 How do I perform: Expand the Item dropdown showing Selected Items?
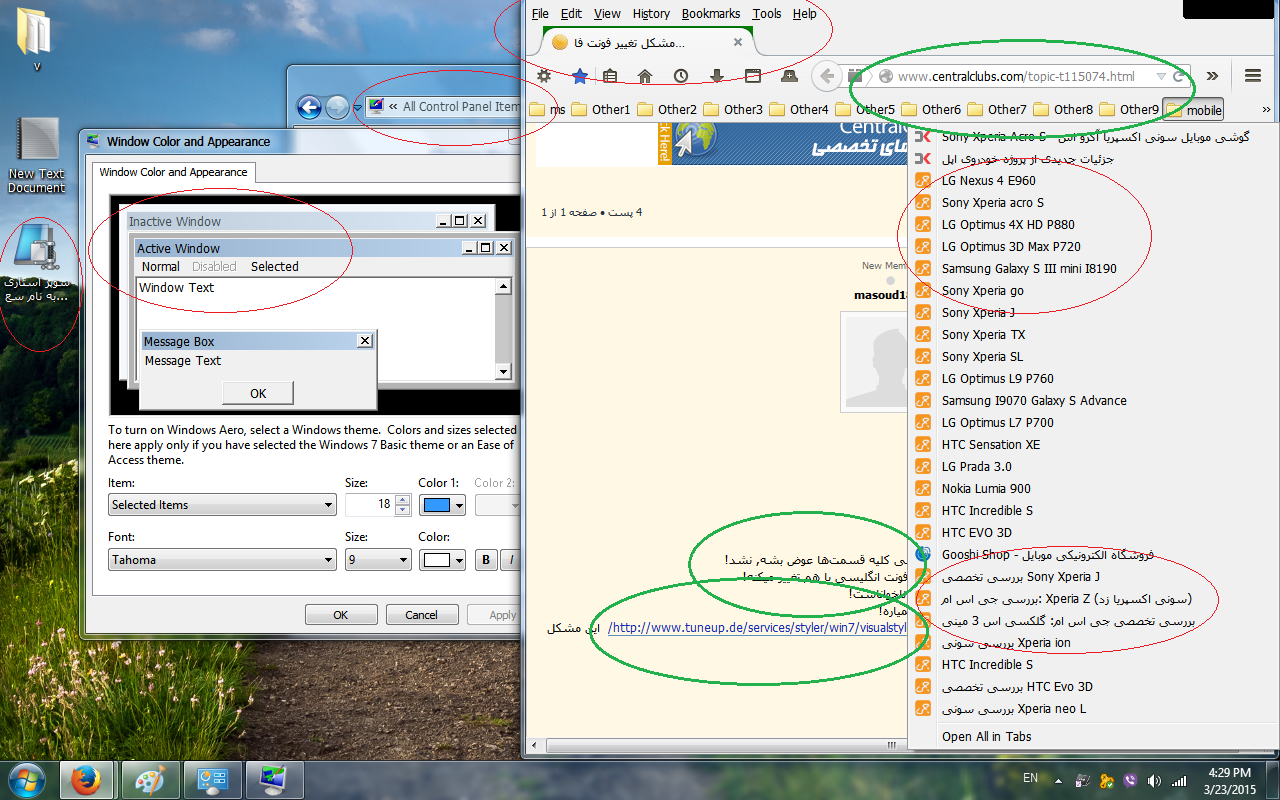(222, 505)
